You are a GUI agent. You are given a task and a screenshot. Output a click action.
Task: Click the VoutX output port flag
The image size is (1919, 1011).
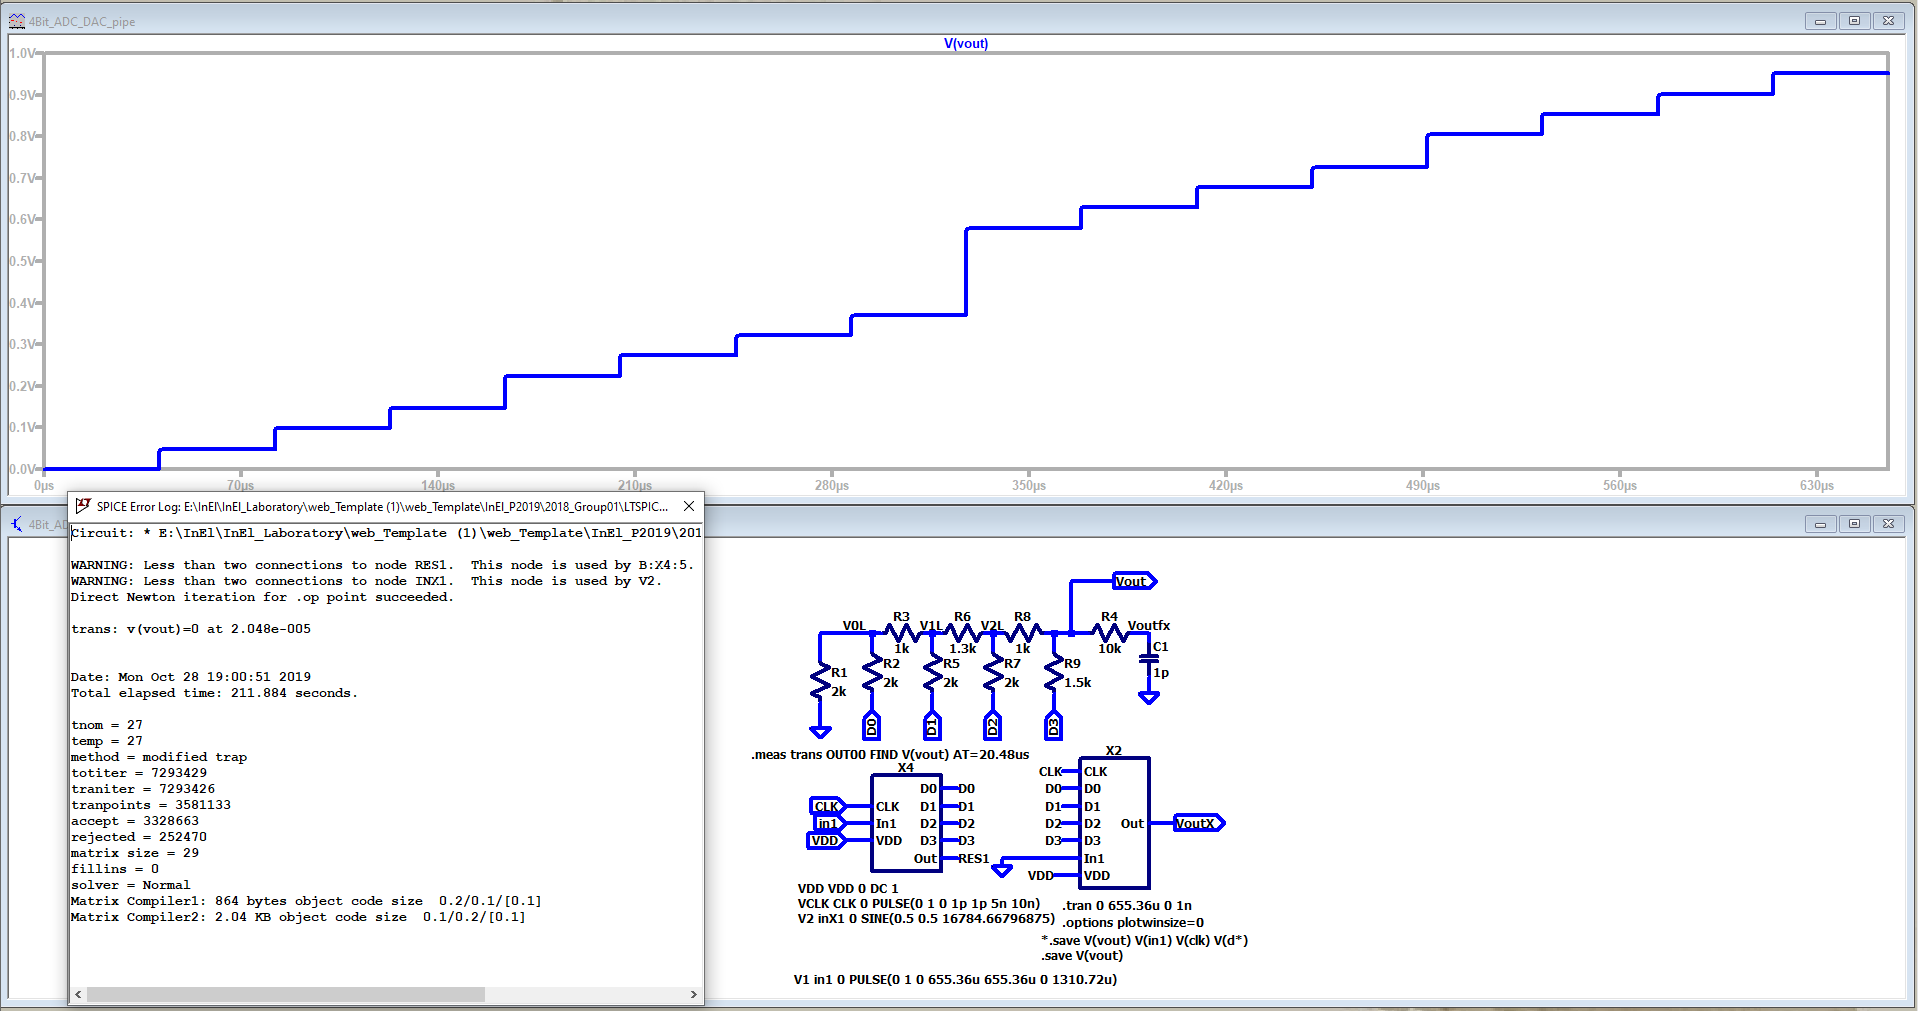coord(1197,823)
